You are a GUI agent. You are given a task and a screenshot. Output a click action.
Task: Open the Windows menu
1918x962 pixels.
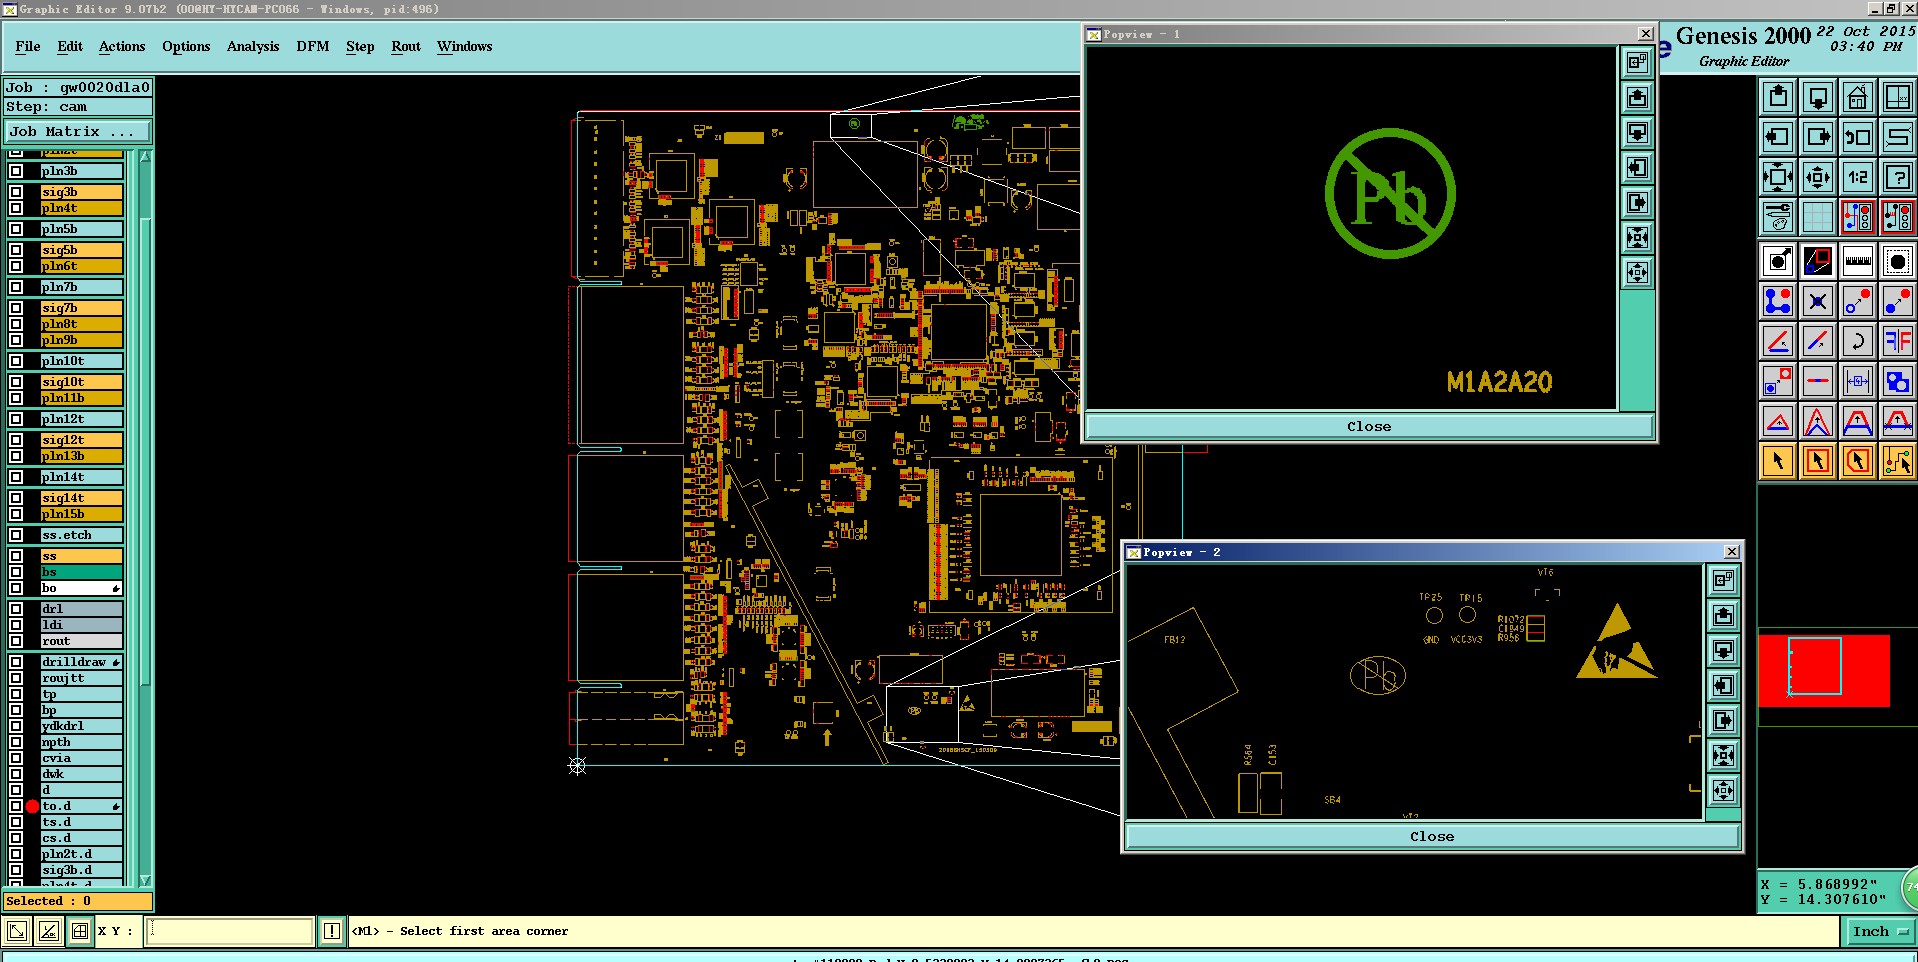[465, 47]
